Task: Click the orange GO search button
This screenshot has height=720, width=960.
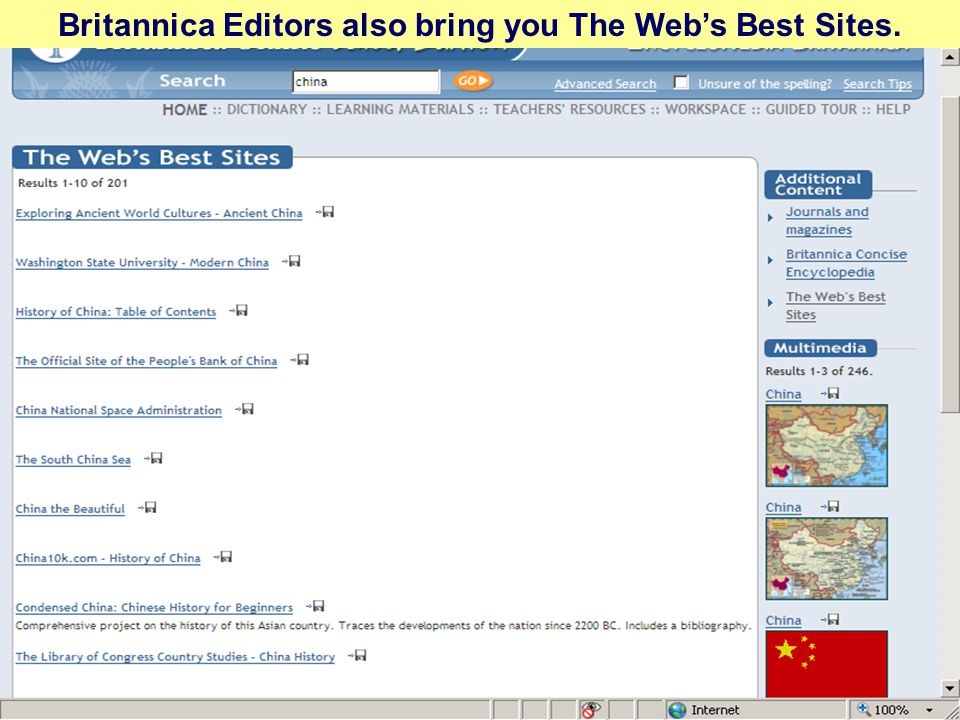Action: [473, 81]
